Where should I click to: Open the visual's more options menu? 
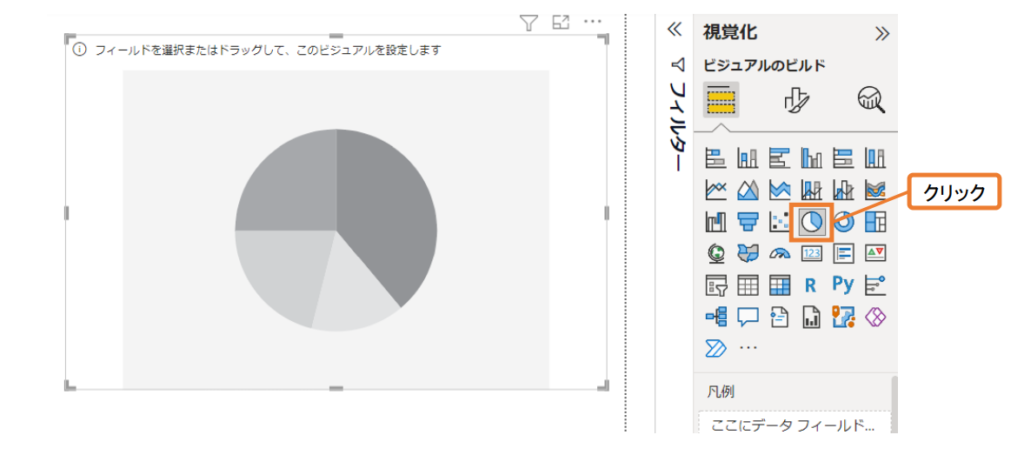(x=592, y=22)
